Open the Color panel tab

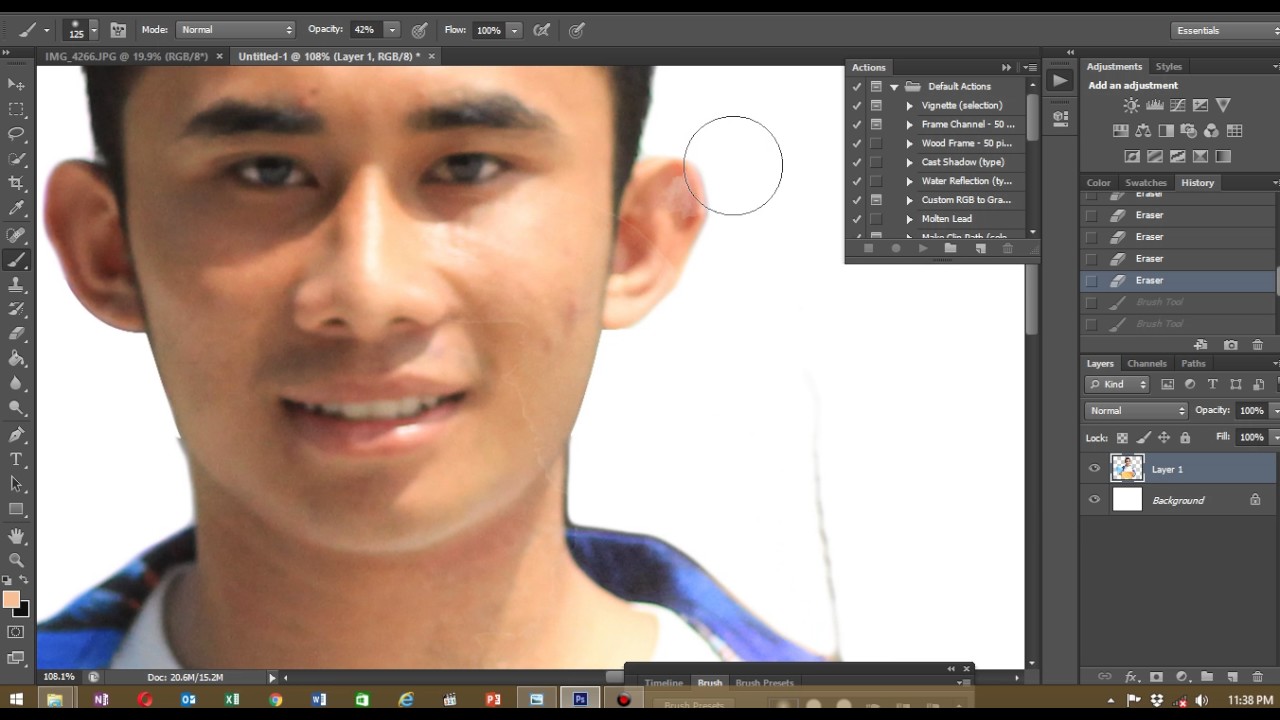[x=1098, y=183]
